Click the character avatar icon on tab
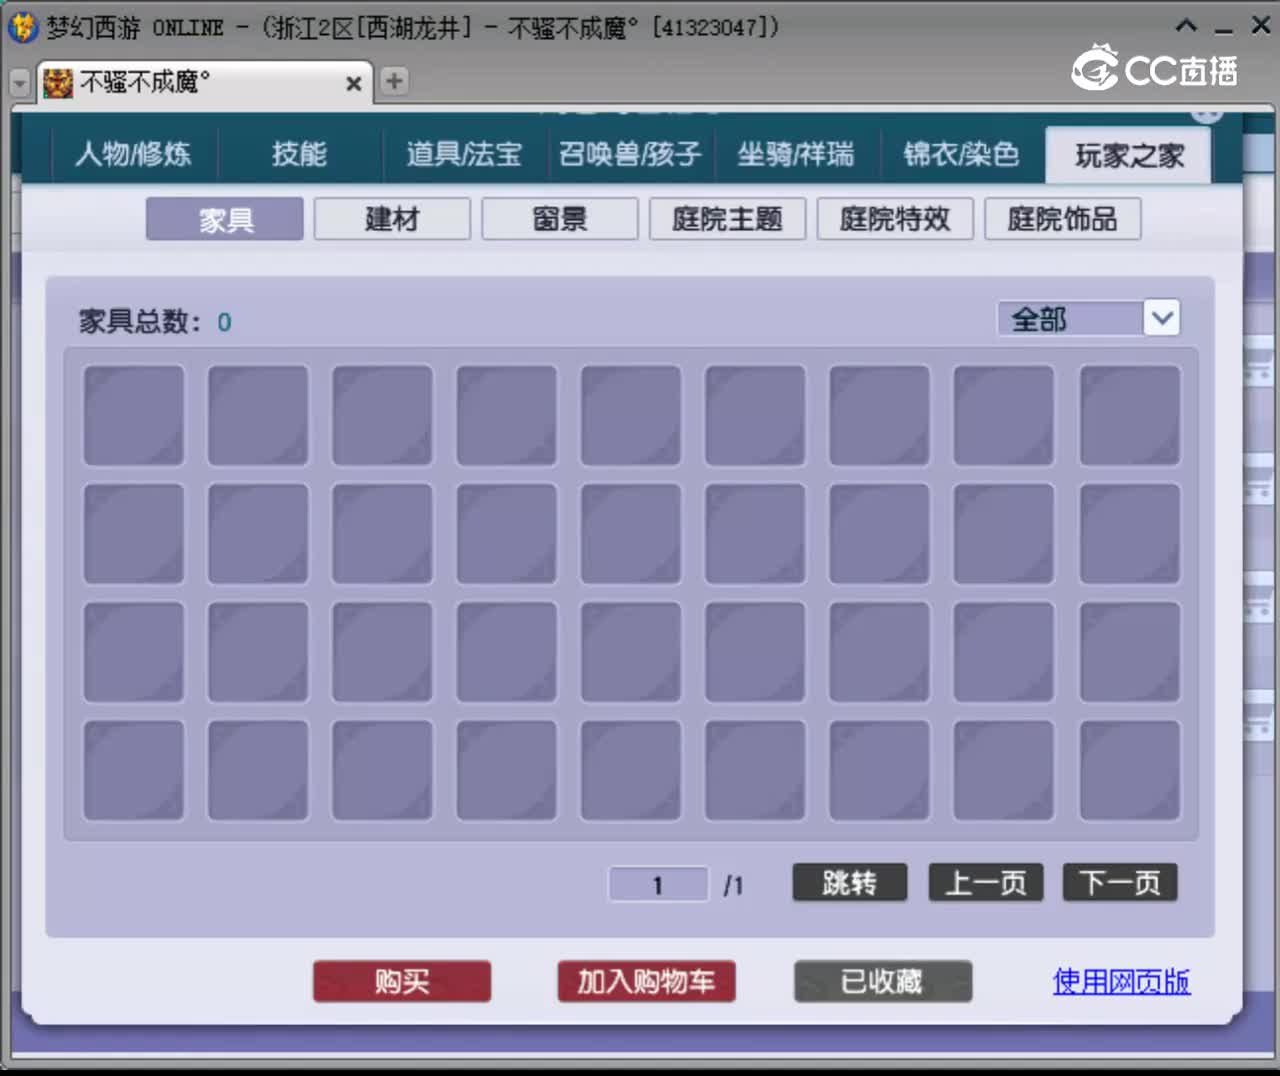 tap(58, 83)
